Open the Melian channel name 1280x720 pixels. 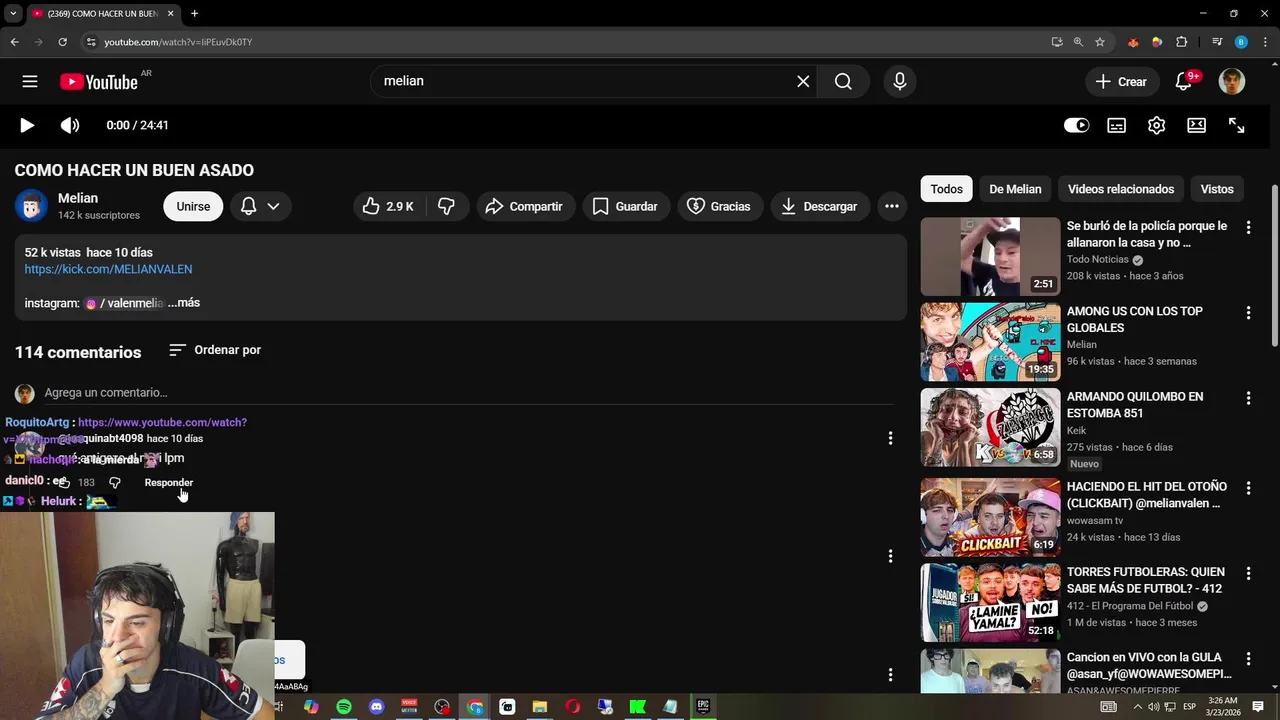(x=78, y=198)
